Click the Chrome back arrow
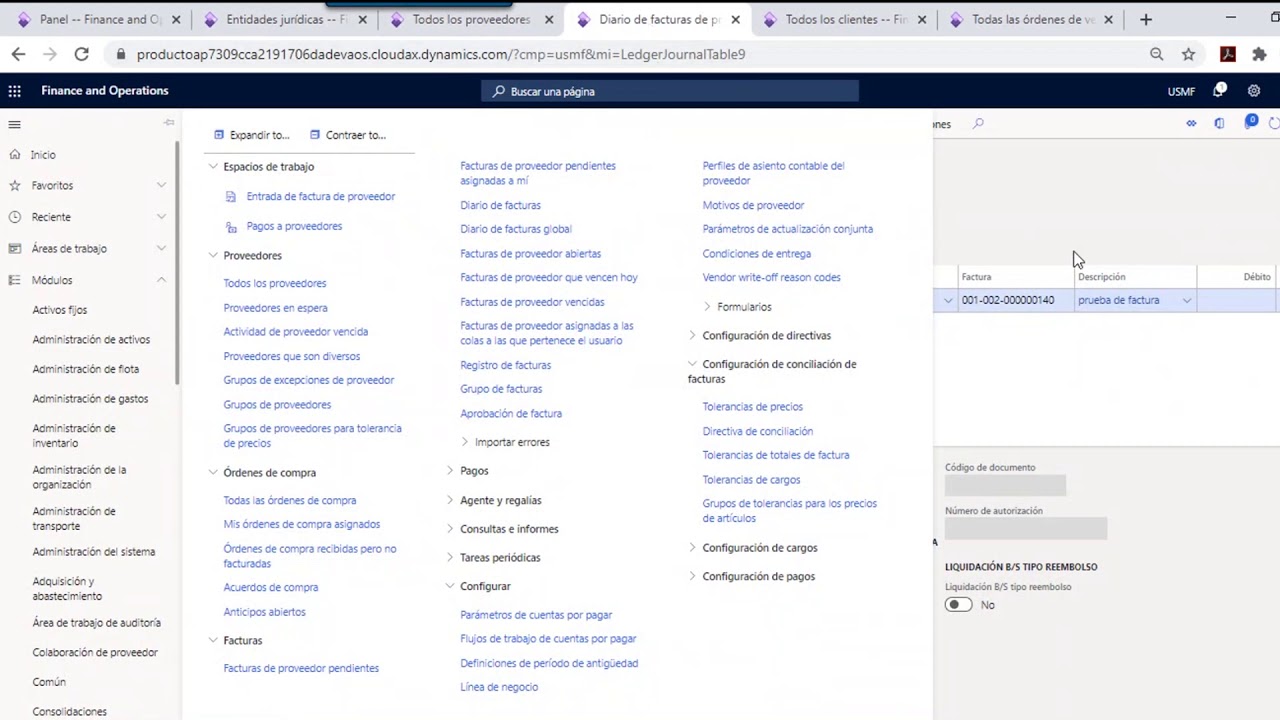The image size is (1280, 720). (18, 54)
